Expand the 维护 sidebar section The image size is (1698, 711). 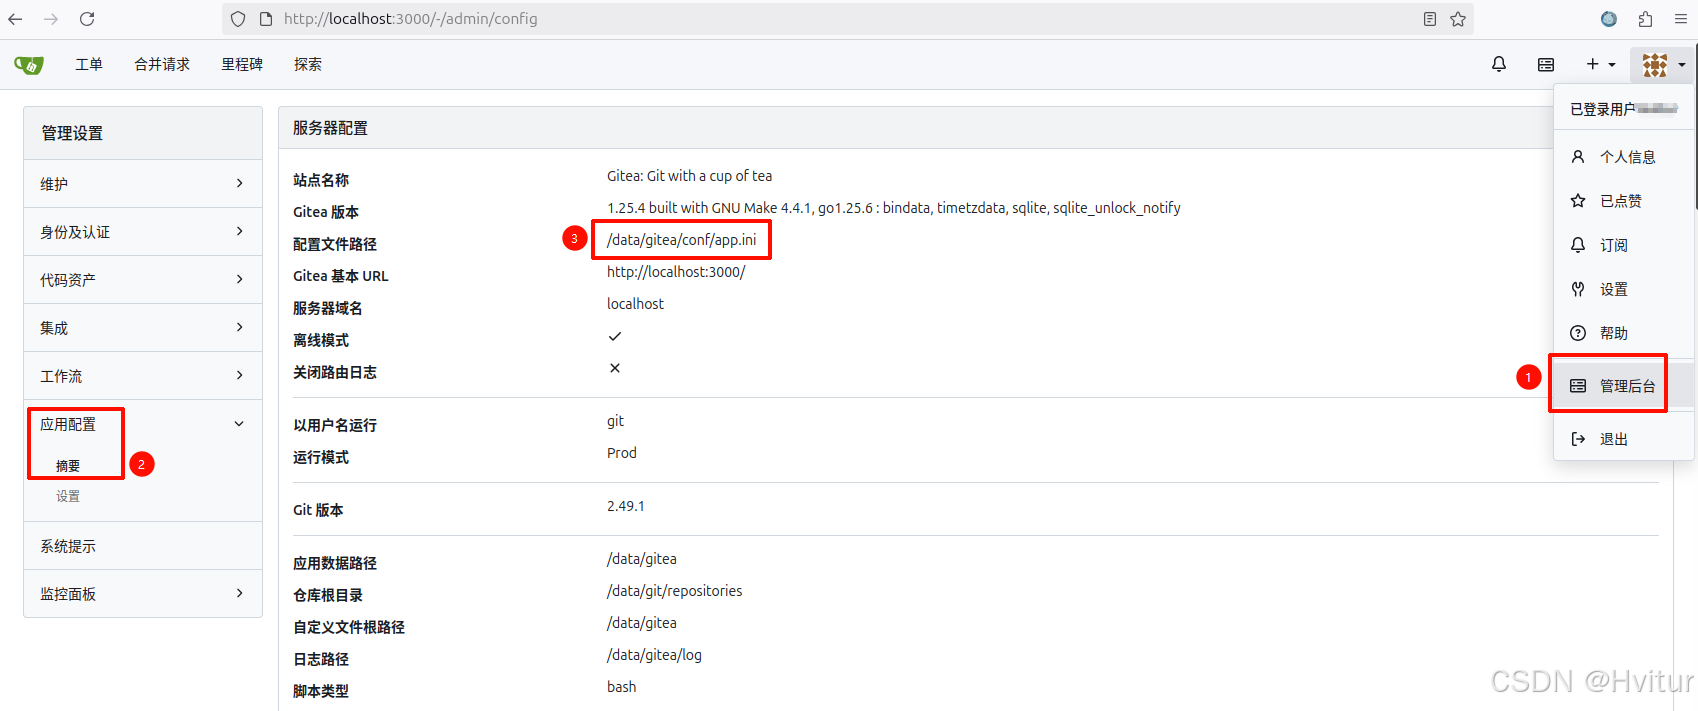pyautogui.click(x=143, y=184)
